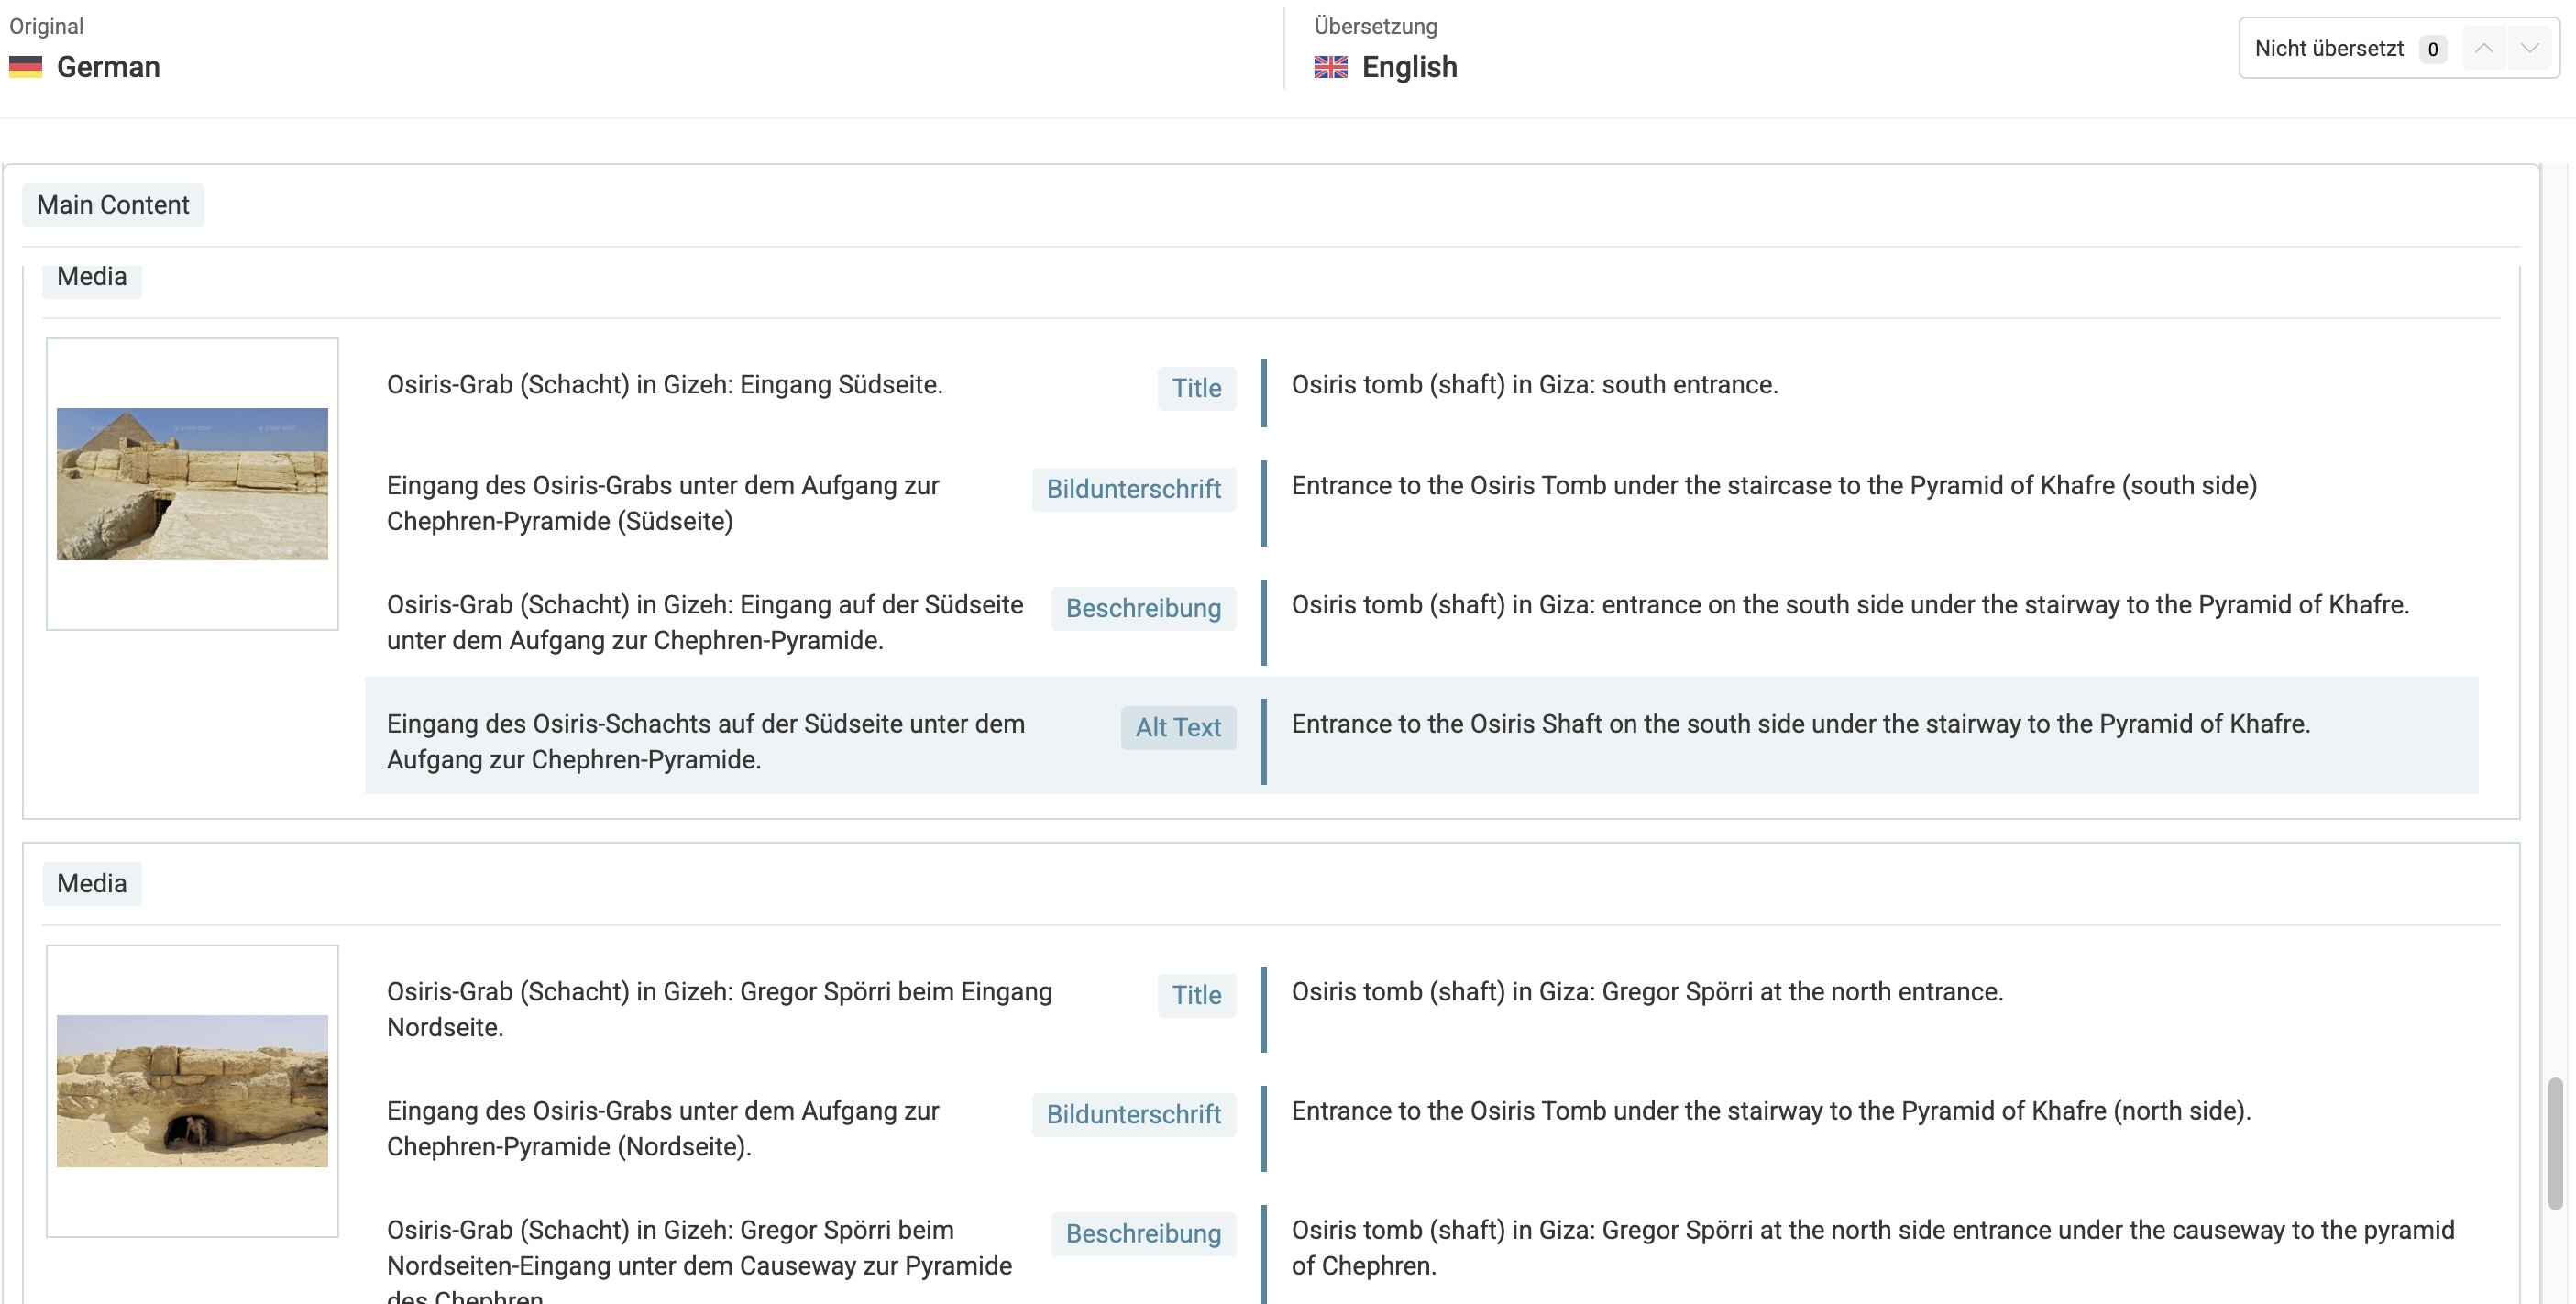Edit translation 'Osiris tomb (shaft) in Giza: south entrance.'
The width and height of the screenshot is (2576, 1304).
pyautogui.click(x=1535, y=385)
